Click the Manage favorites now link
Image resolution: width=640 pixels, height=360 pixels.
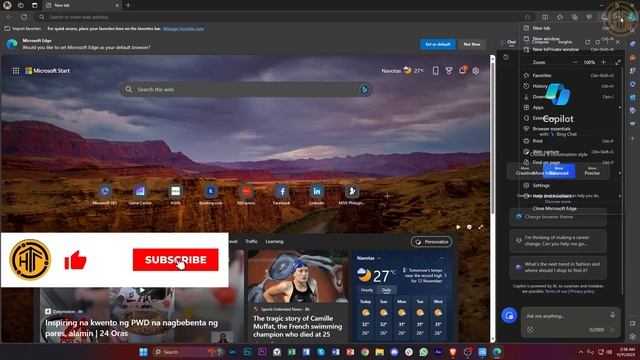click(183, 29)
